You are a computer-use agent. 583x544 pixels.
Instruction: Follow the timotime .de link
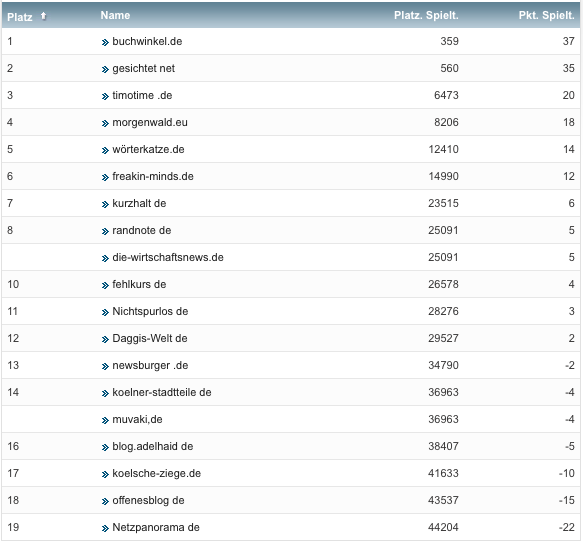click(x=142, y=95)
